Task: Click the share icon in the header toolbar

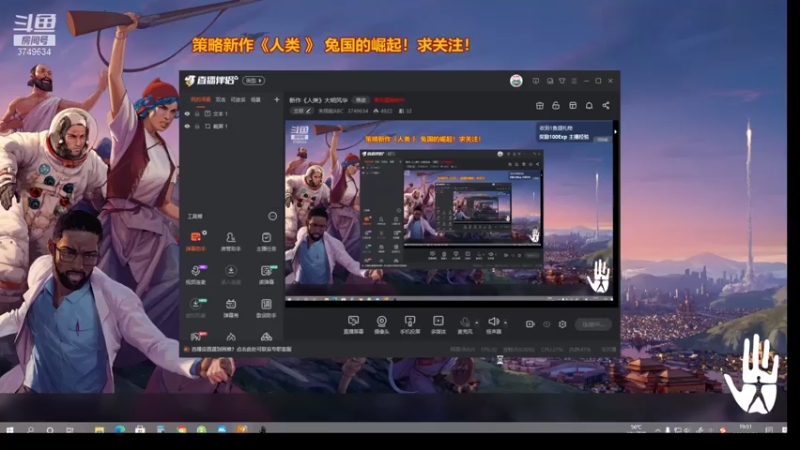Action: 606,105
